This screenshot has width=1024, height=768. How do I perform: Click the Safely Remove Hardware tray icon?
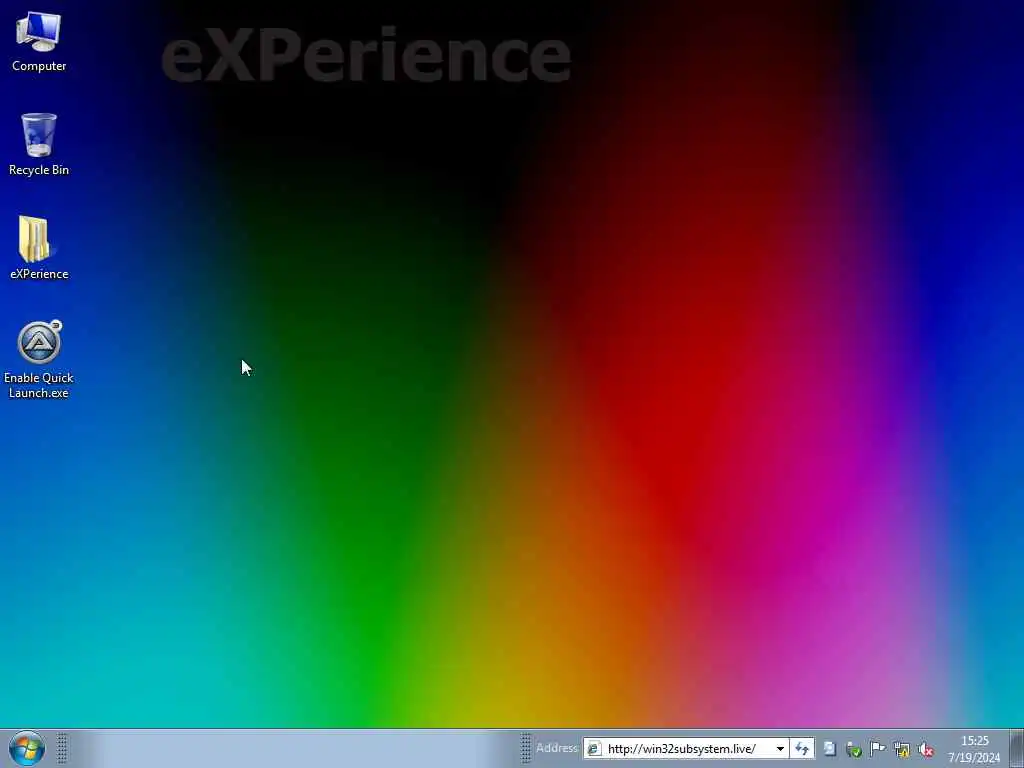point(854,749)
